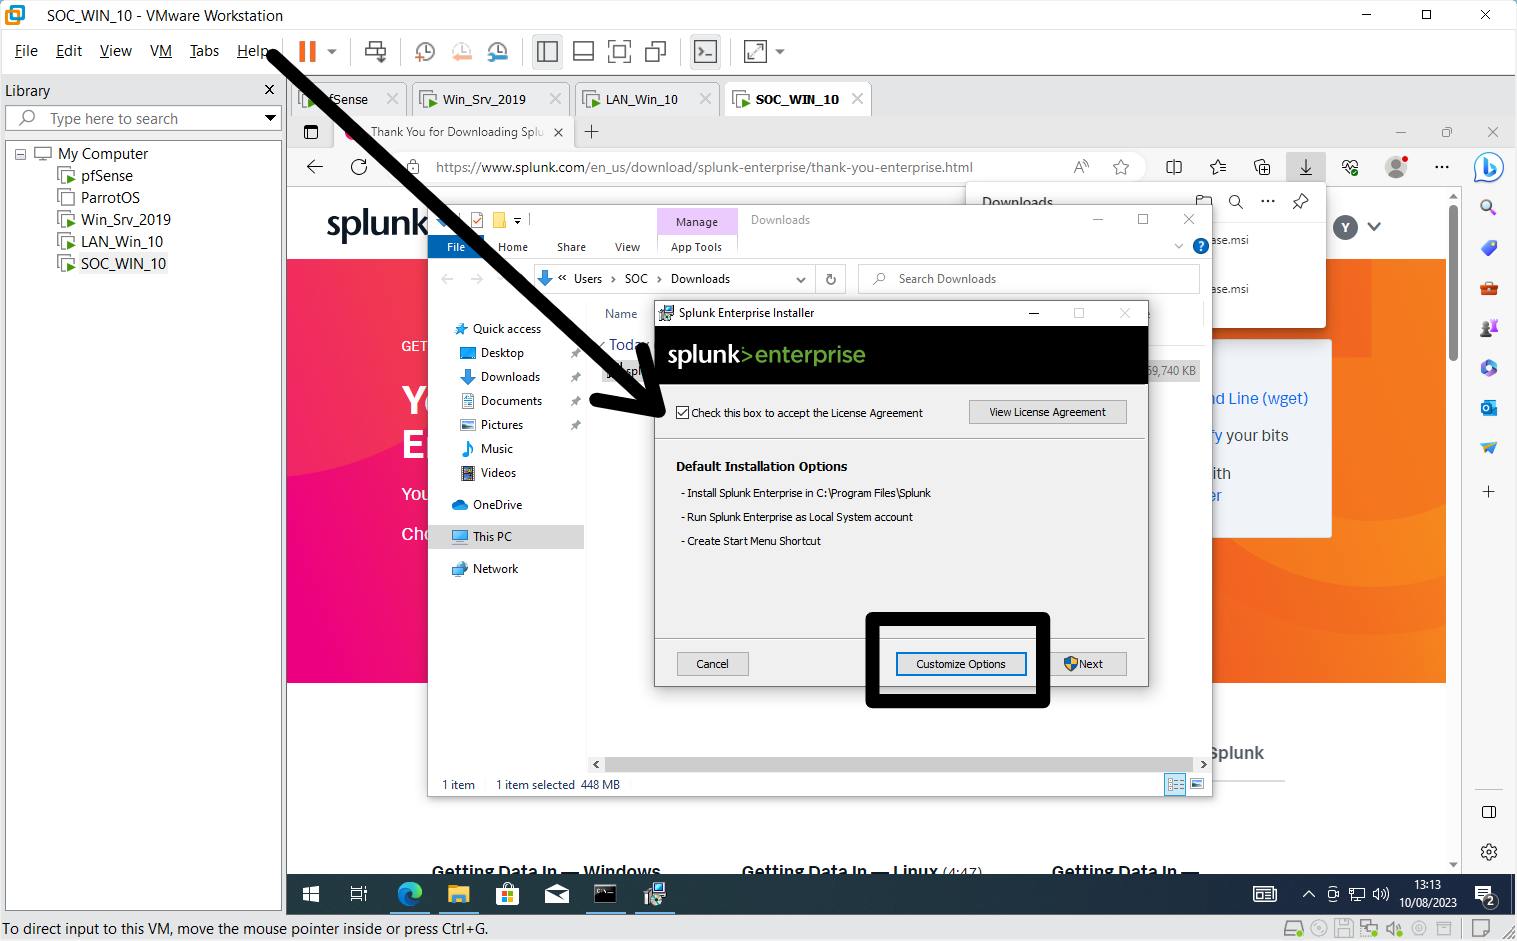The image size is (1517, 941).
Task: Toggle the library sidebar view icon
Action: tap(547, 51)
